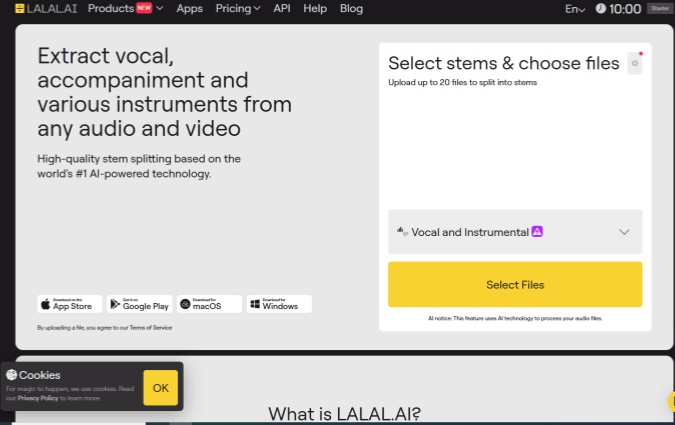Click the clock icon beside 10:00
This screenshot has height=425, width=675.
[601, 9]
